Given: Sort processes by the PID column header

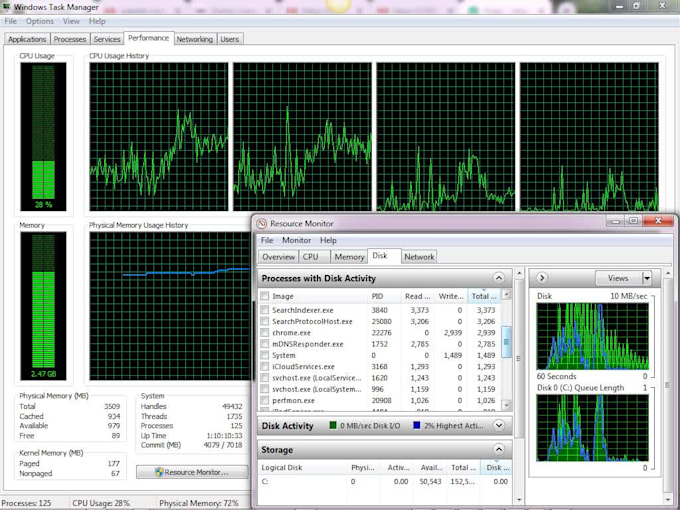Looking at the screenshot, I should [x=378, y=296].
